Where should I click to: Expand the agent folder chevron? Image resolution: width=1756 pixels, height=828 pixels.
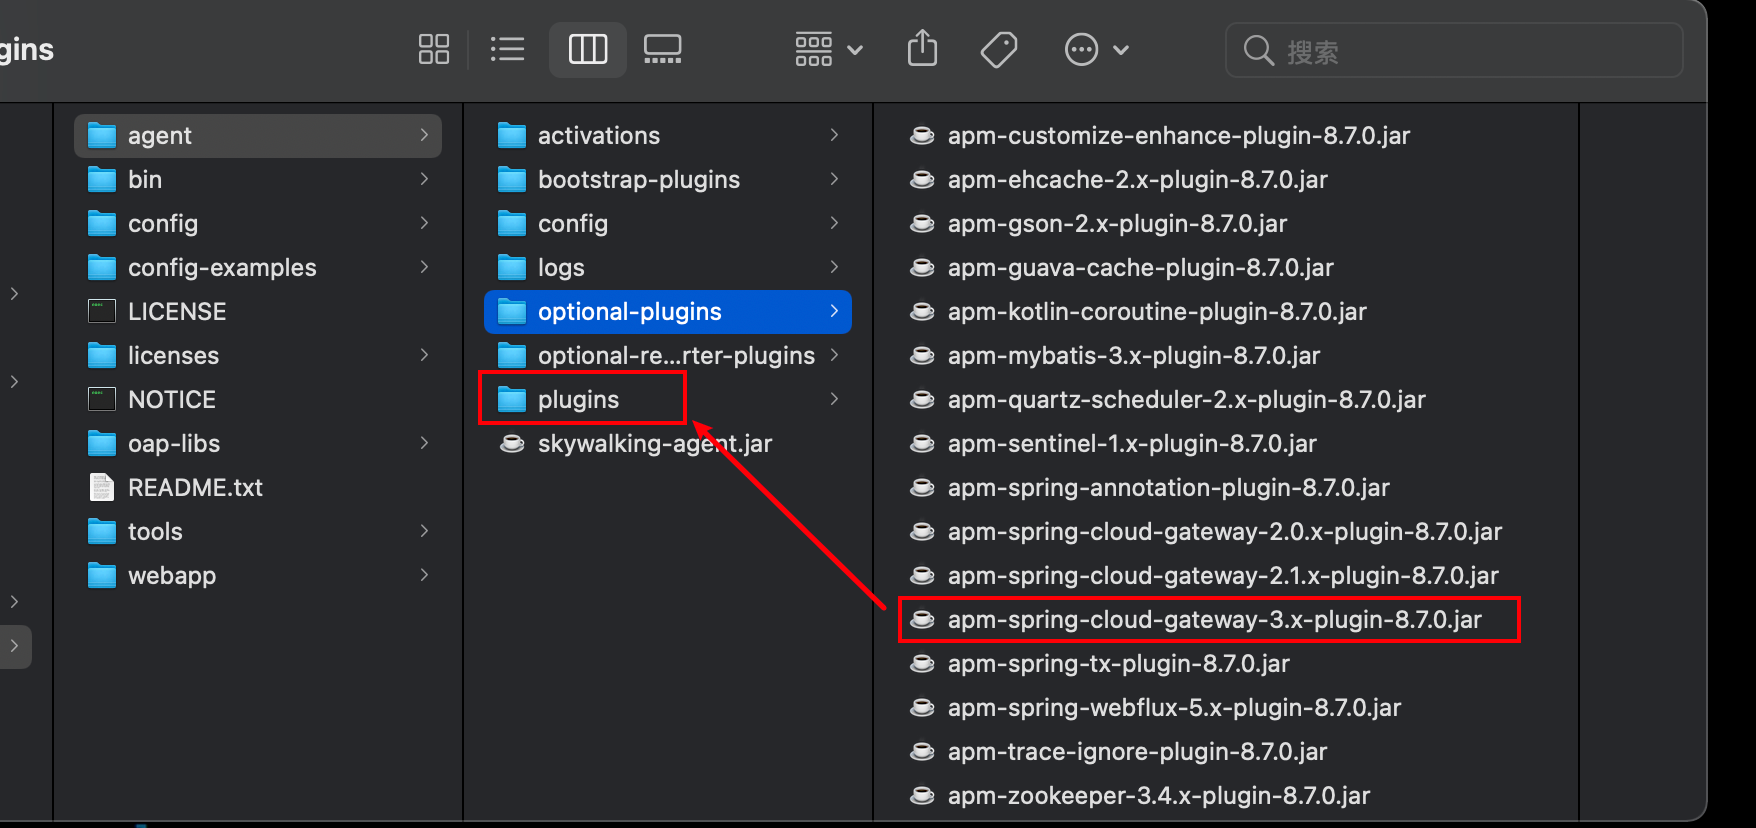(x=424, y=135)
